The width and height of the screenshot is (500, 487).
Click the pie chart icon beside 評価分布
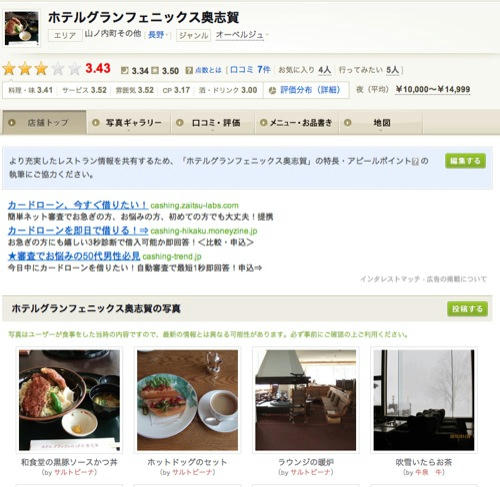(x=272, y=90)
